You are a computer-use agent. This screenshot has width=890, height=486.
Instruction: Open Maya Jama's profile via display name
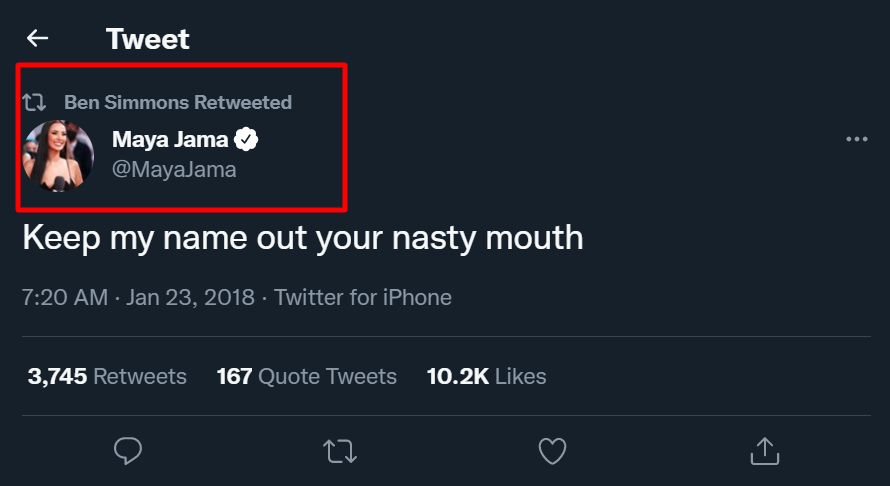click(170, 139)
